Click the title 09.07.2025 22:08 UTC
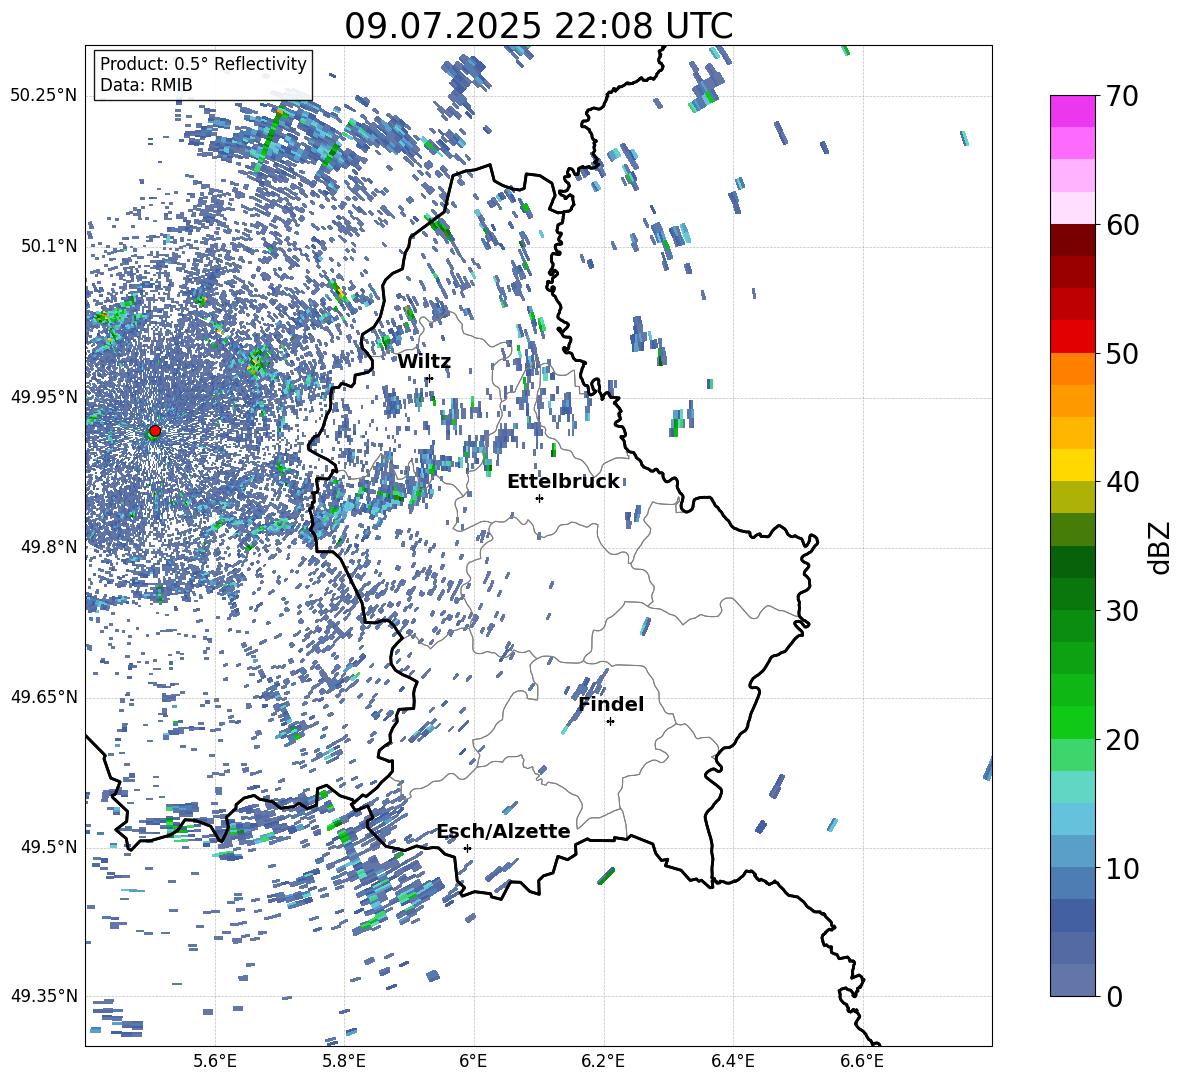This screenshot has height=1081, width=1184. [538, 26]
